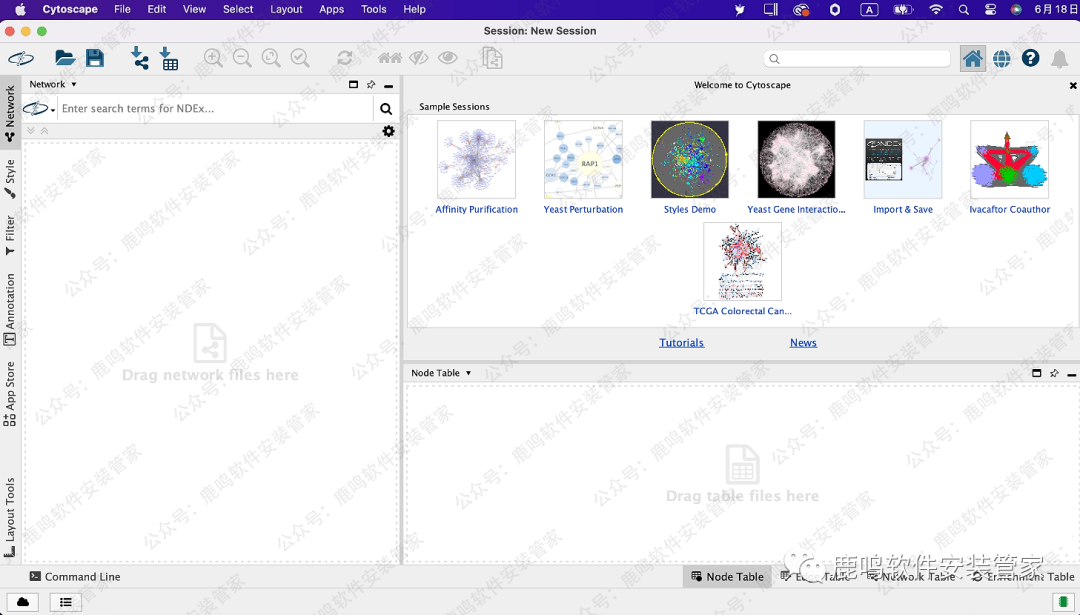The width and height of the screenshot is (1080, 615).
Task: Open the Tutorials link
Action: (681, 343)
